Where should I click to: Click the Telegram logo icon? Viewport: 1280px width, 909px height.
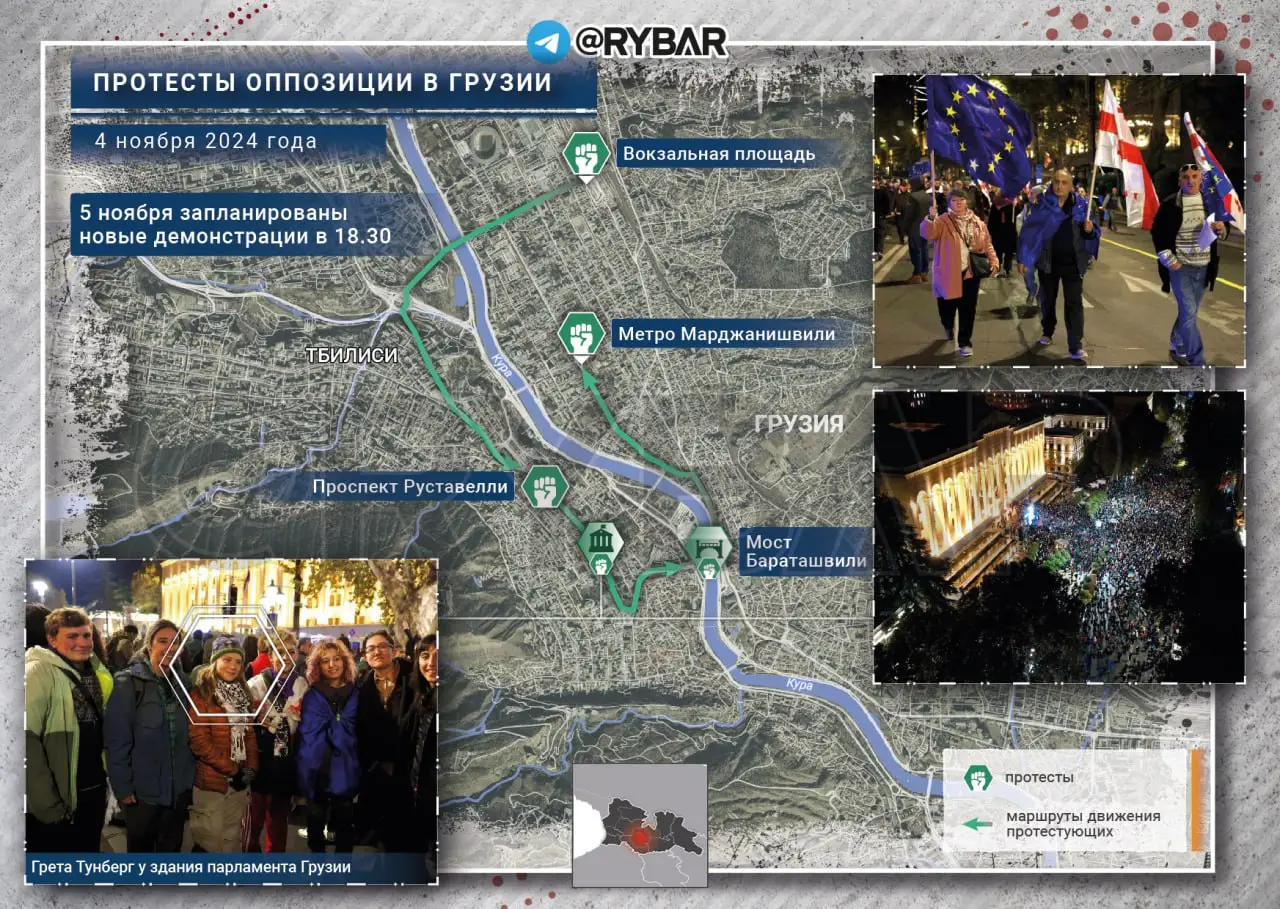[x=548, y=42]
